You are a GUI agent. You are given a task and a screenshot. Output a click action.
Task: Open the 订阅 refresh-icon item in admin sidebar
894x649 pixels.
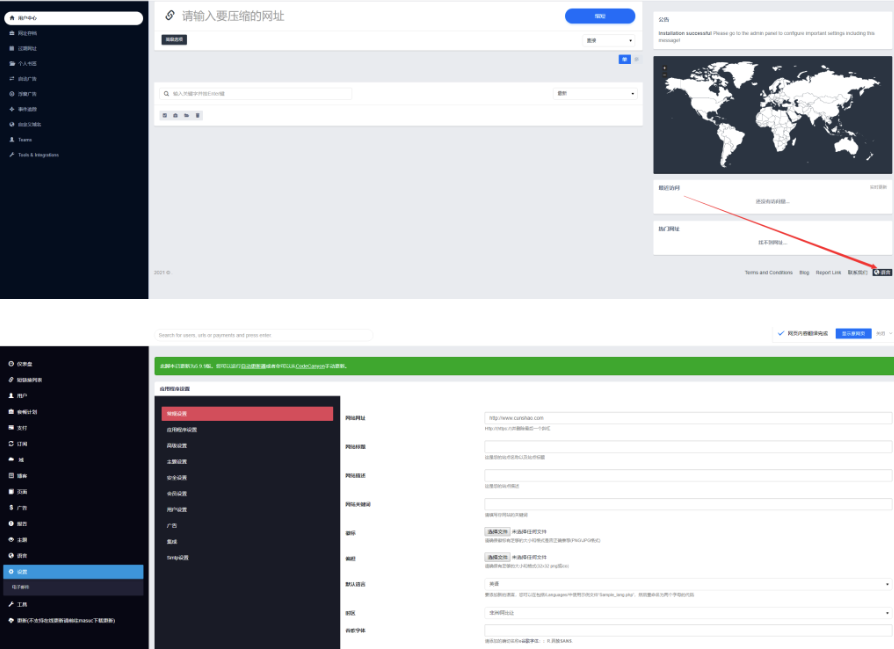(x=18, y=444)
